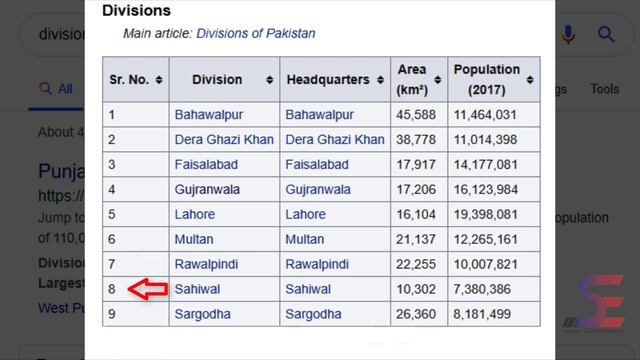The image size is (640, 360).
Task: Open Divisions of Pakistan main article link
Action: coord(256,33)
